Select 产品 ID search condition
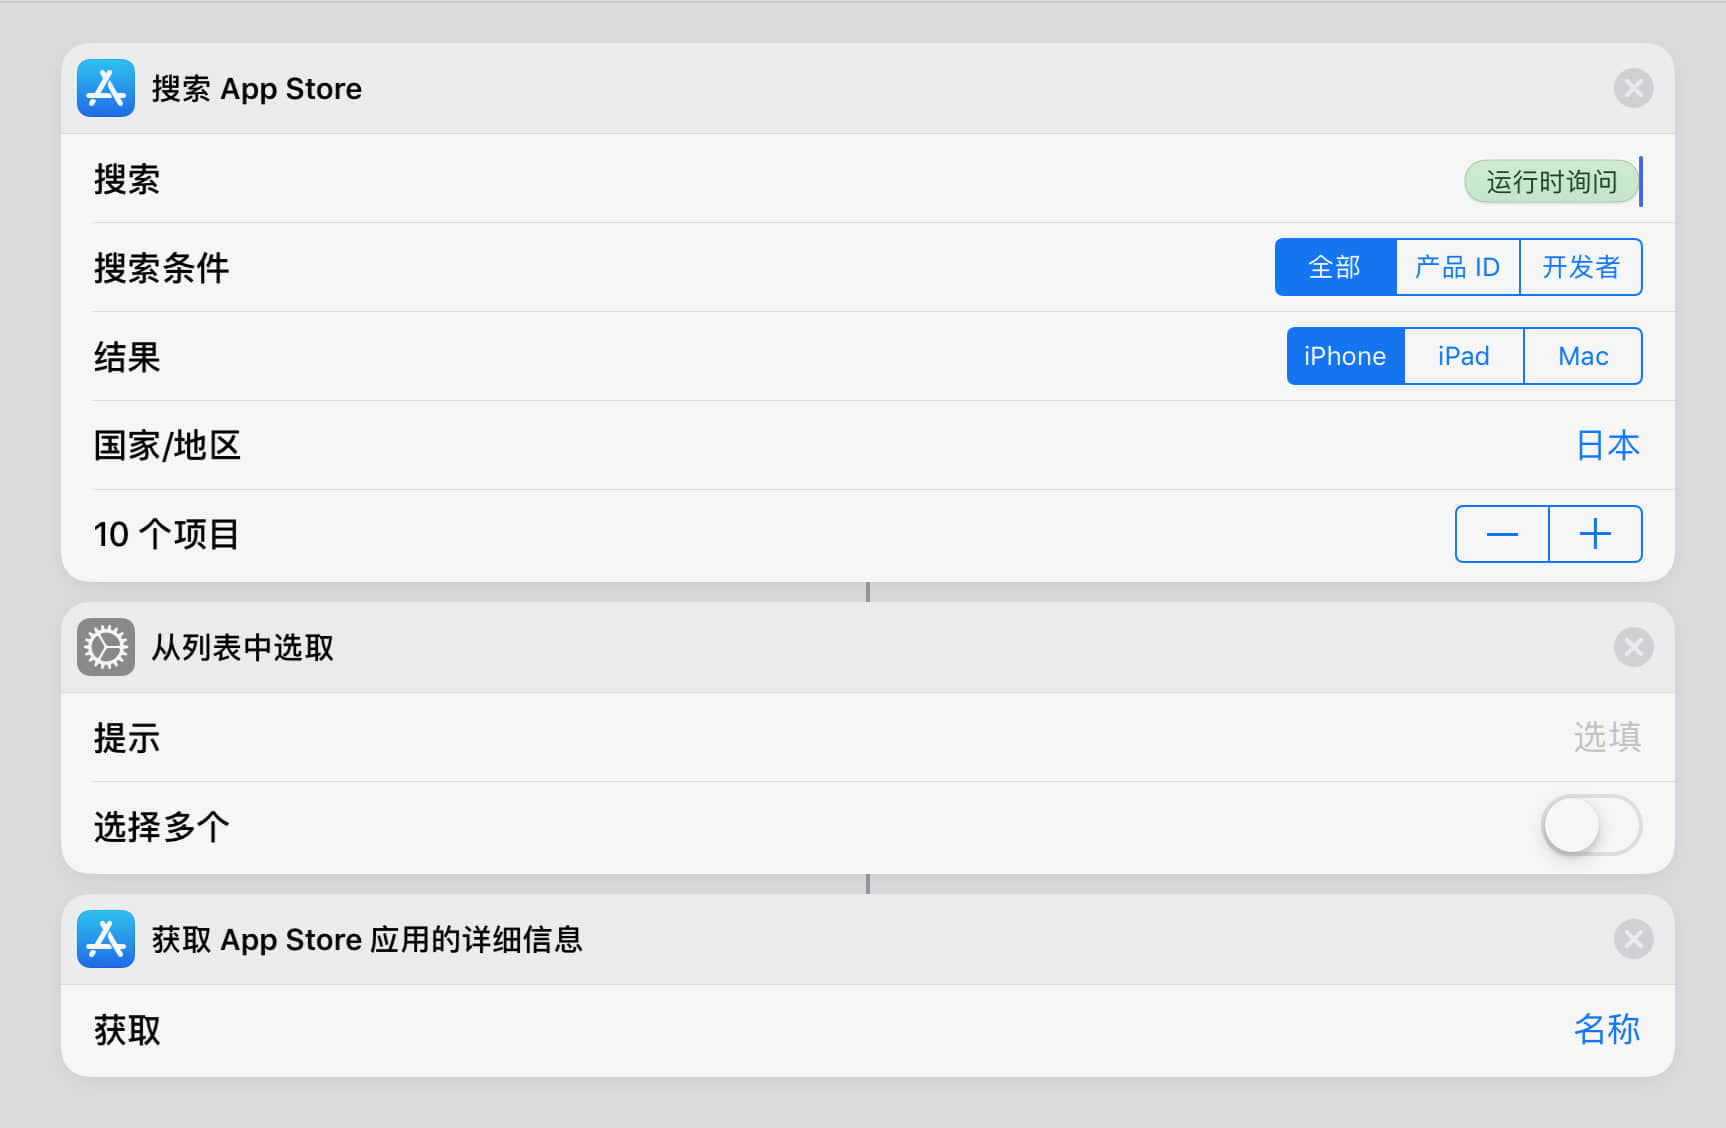The height and width of the screenshot is (1128, 1726). click(1457, 267)
